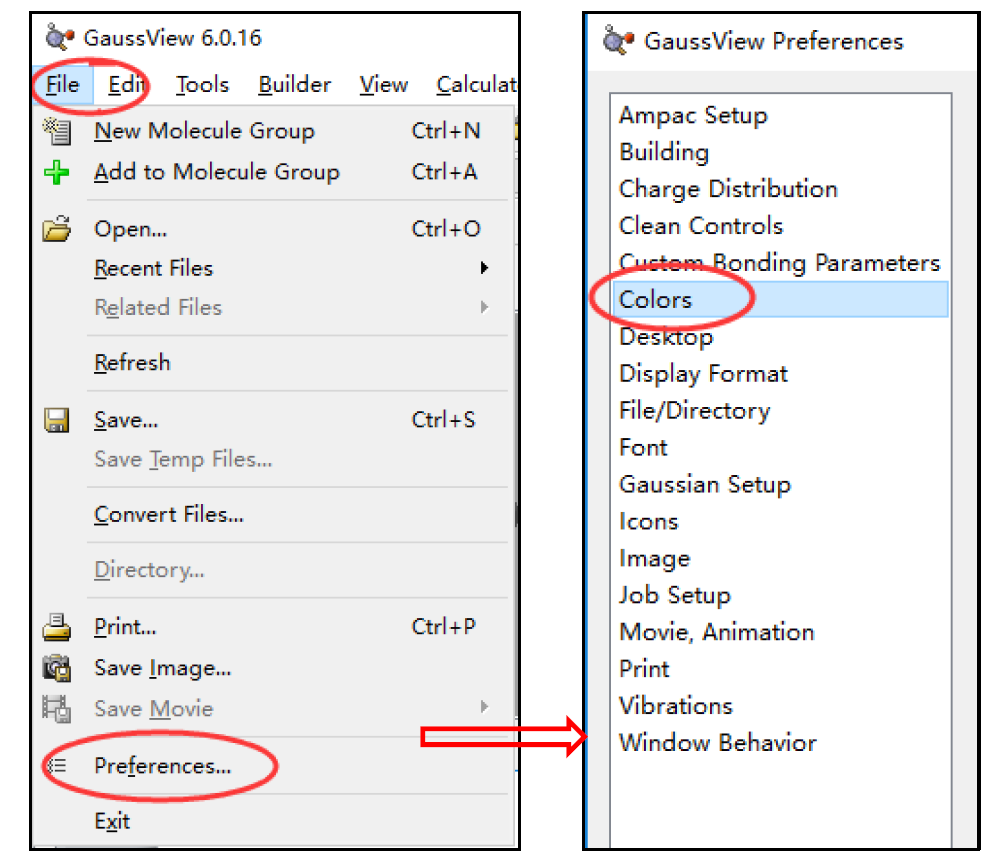Select Display Format preference category
Viewport: 1005px width, 865px height.
(703, 374)
